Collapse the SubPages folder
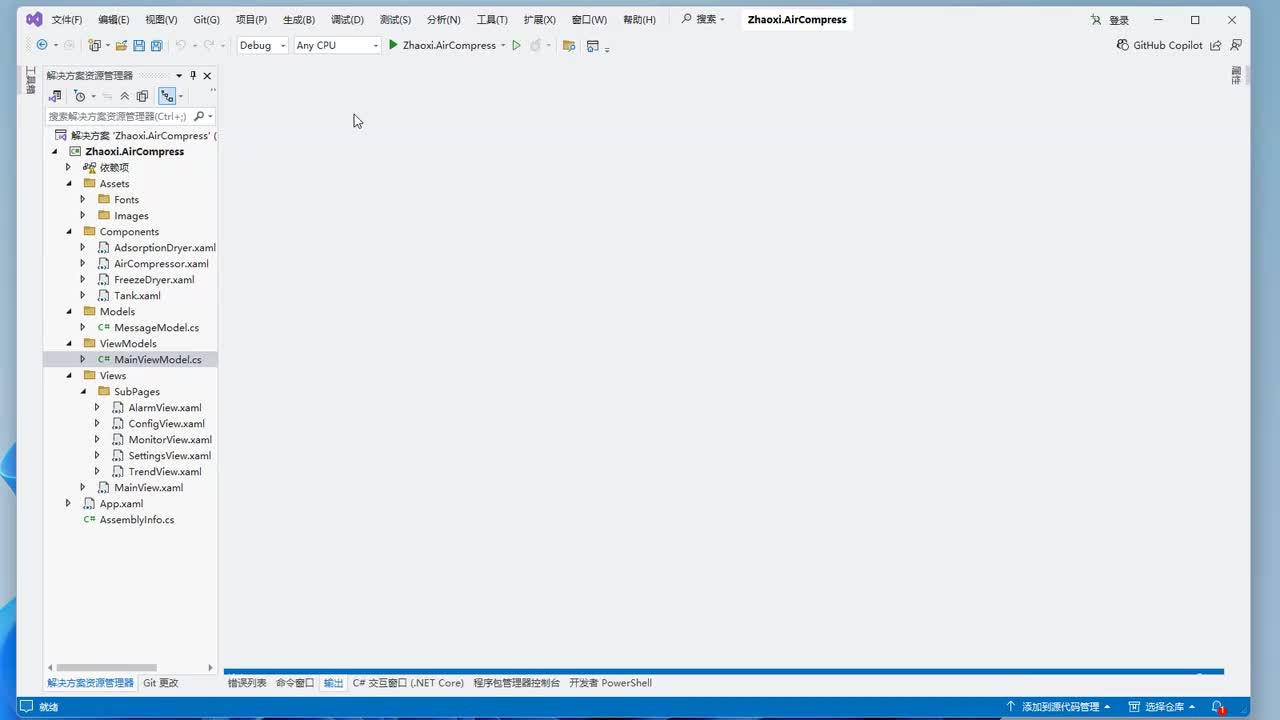 click(83, 392)
